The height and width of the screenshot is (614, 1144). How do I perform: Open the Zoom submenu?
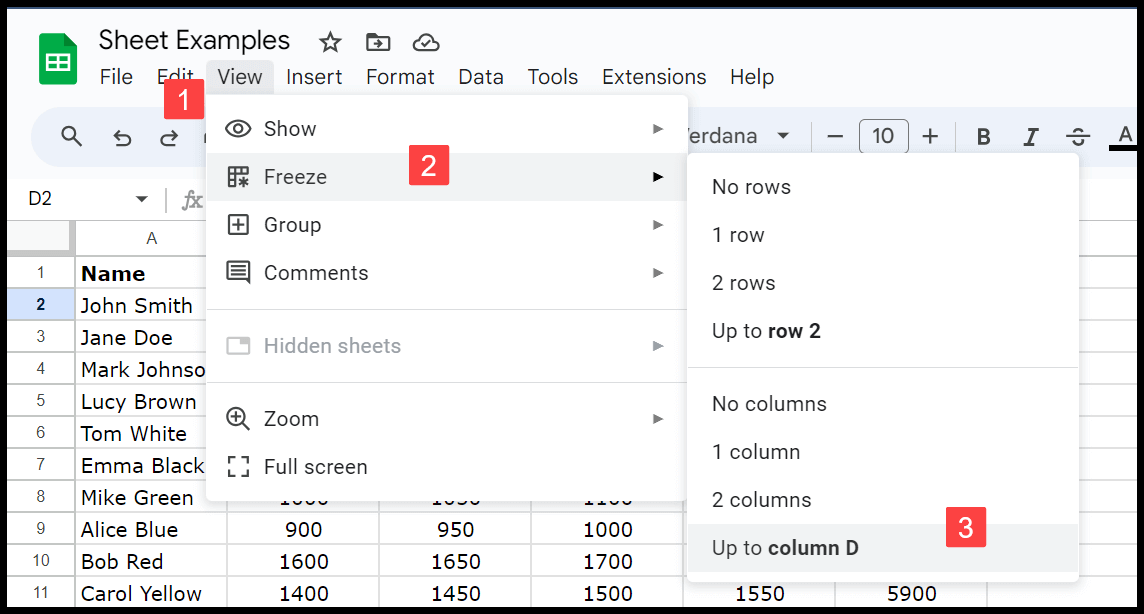point(447,419)
